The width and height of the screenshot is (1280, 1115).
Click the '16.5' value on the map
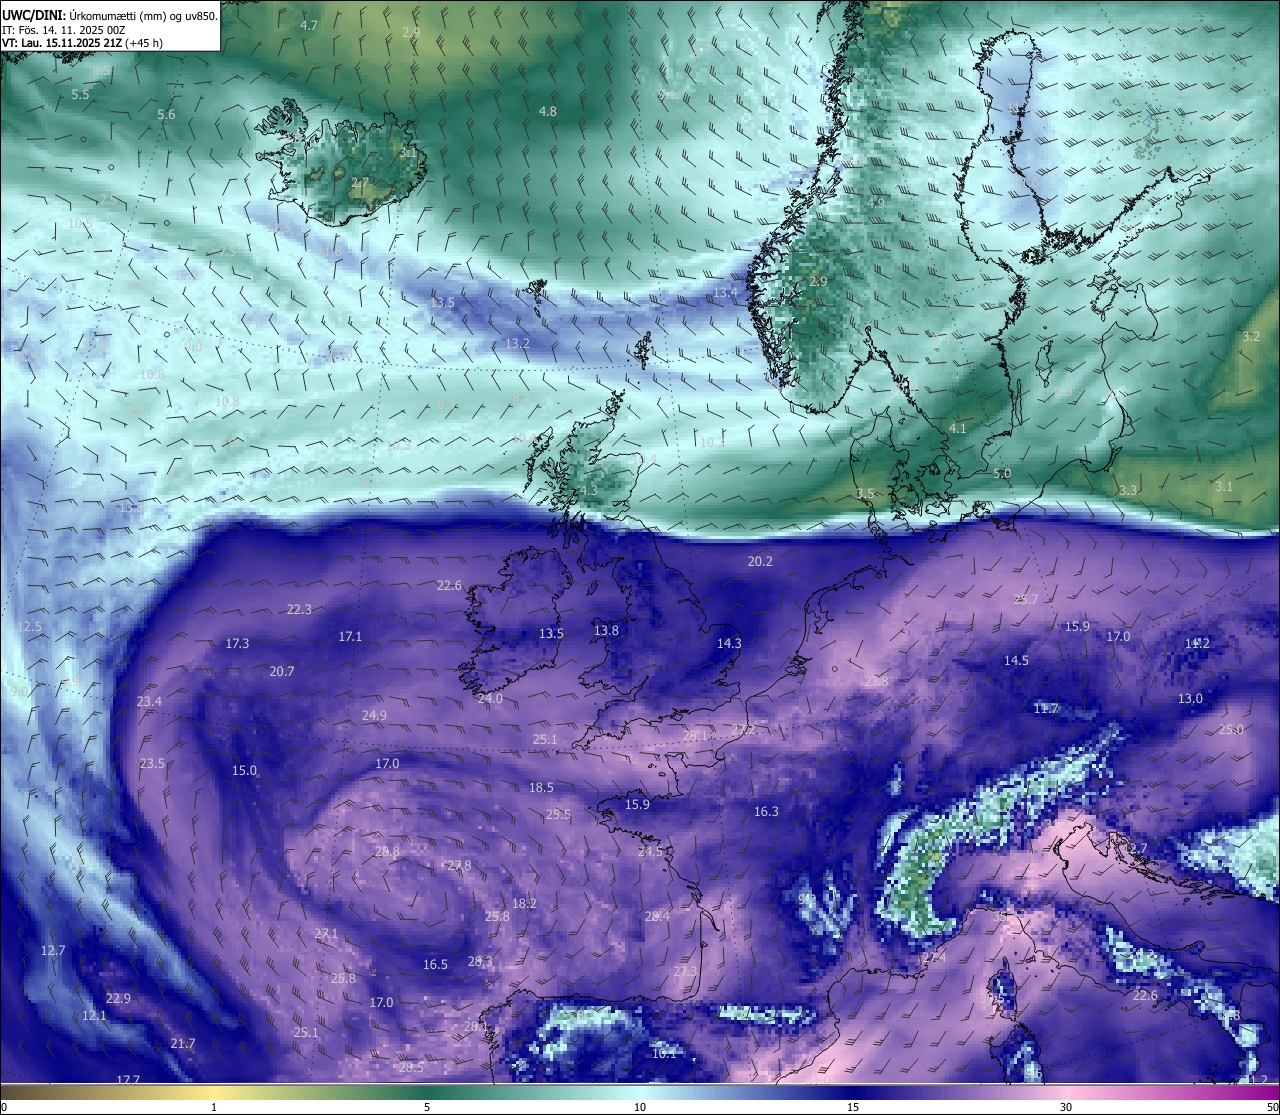click(x=435, y=965)
